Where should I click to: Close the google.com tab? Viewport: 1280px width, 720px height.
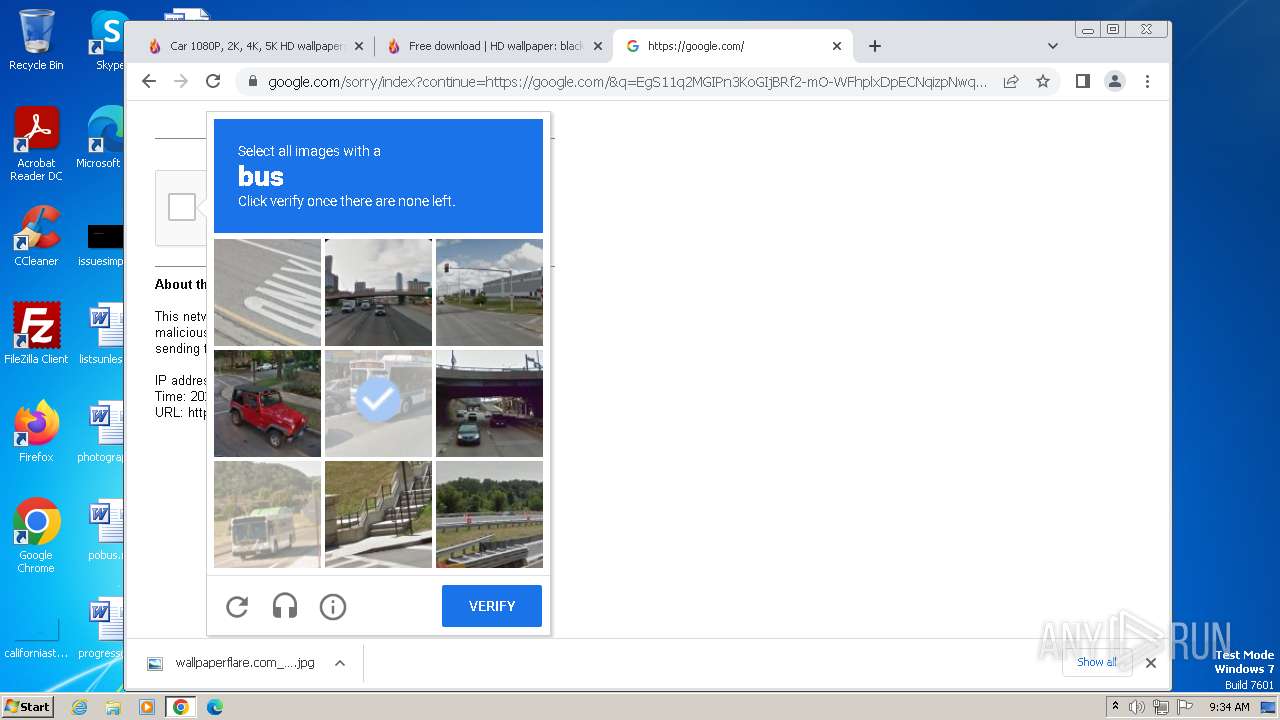(837, 46)
